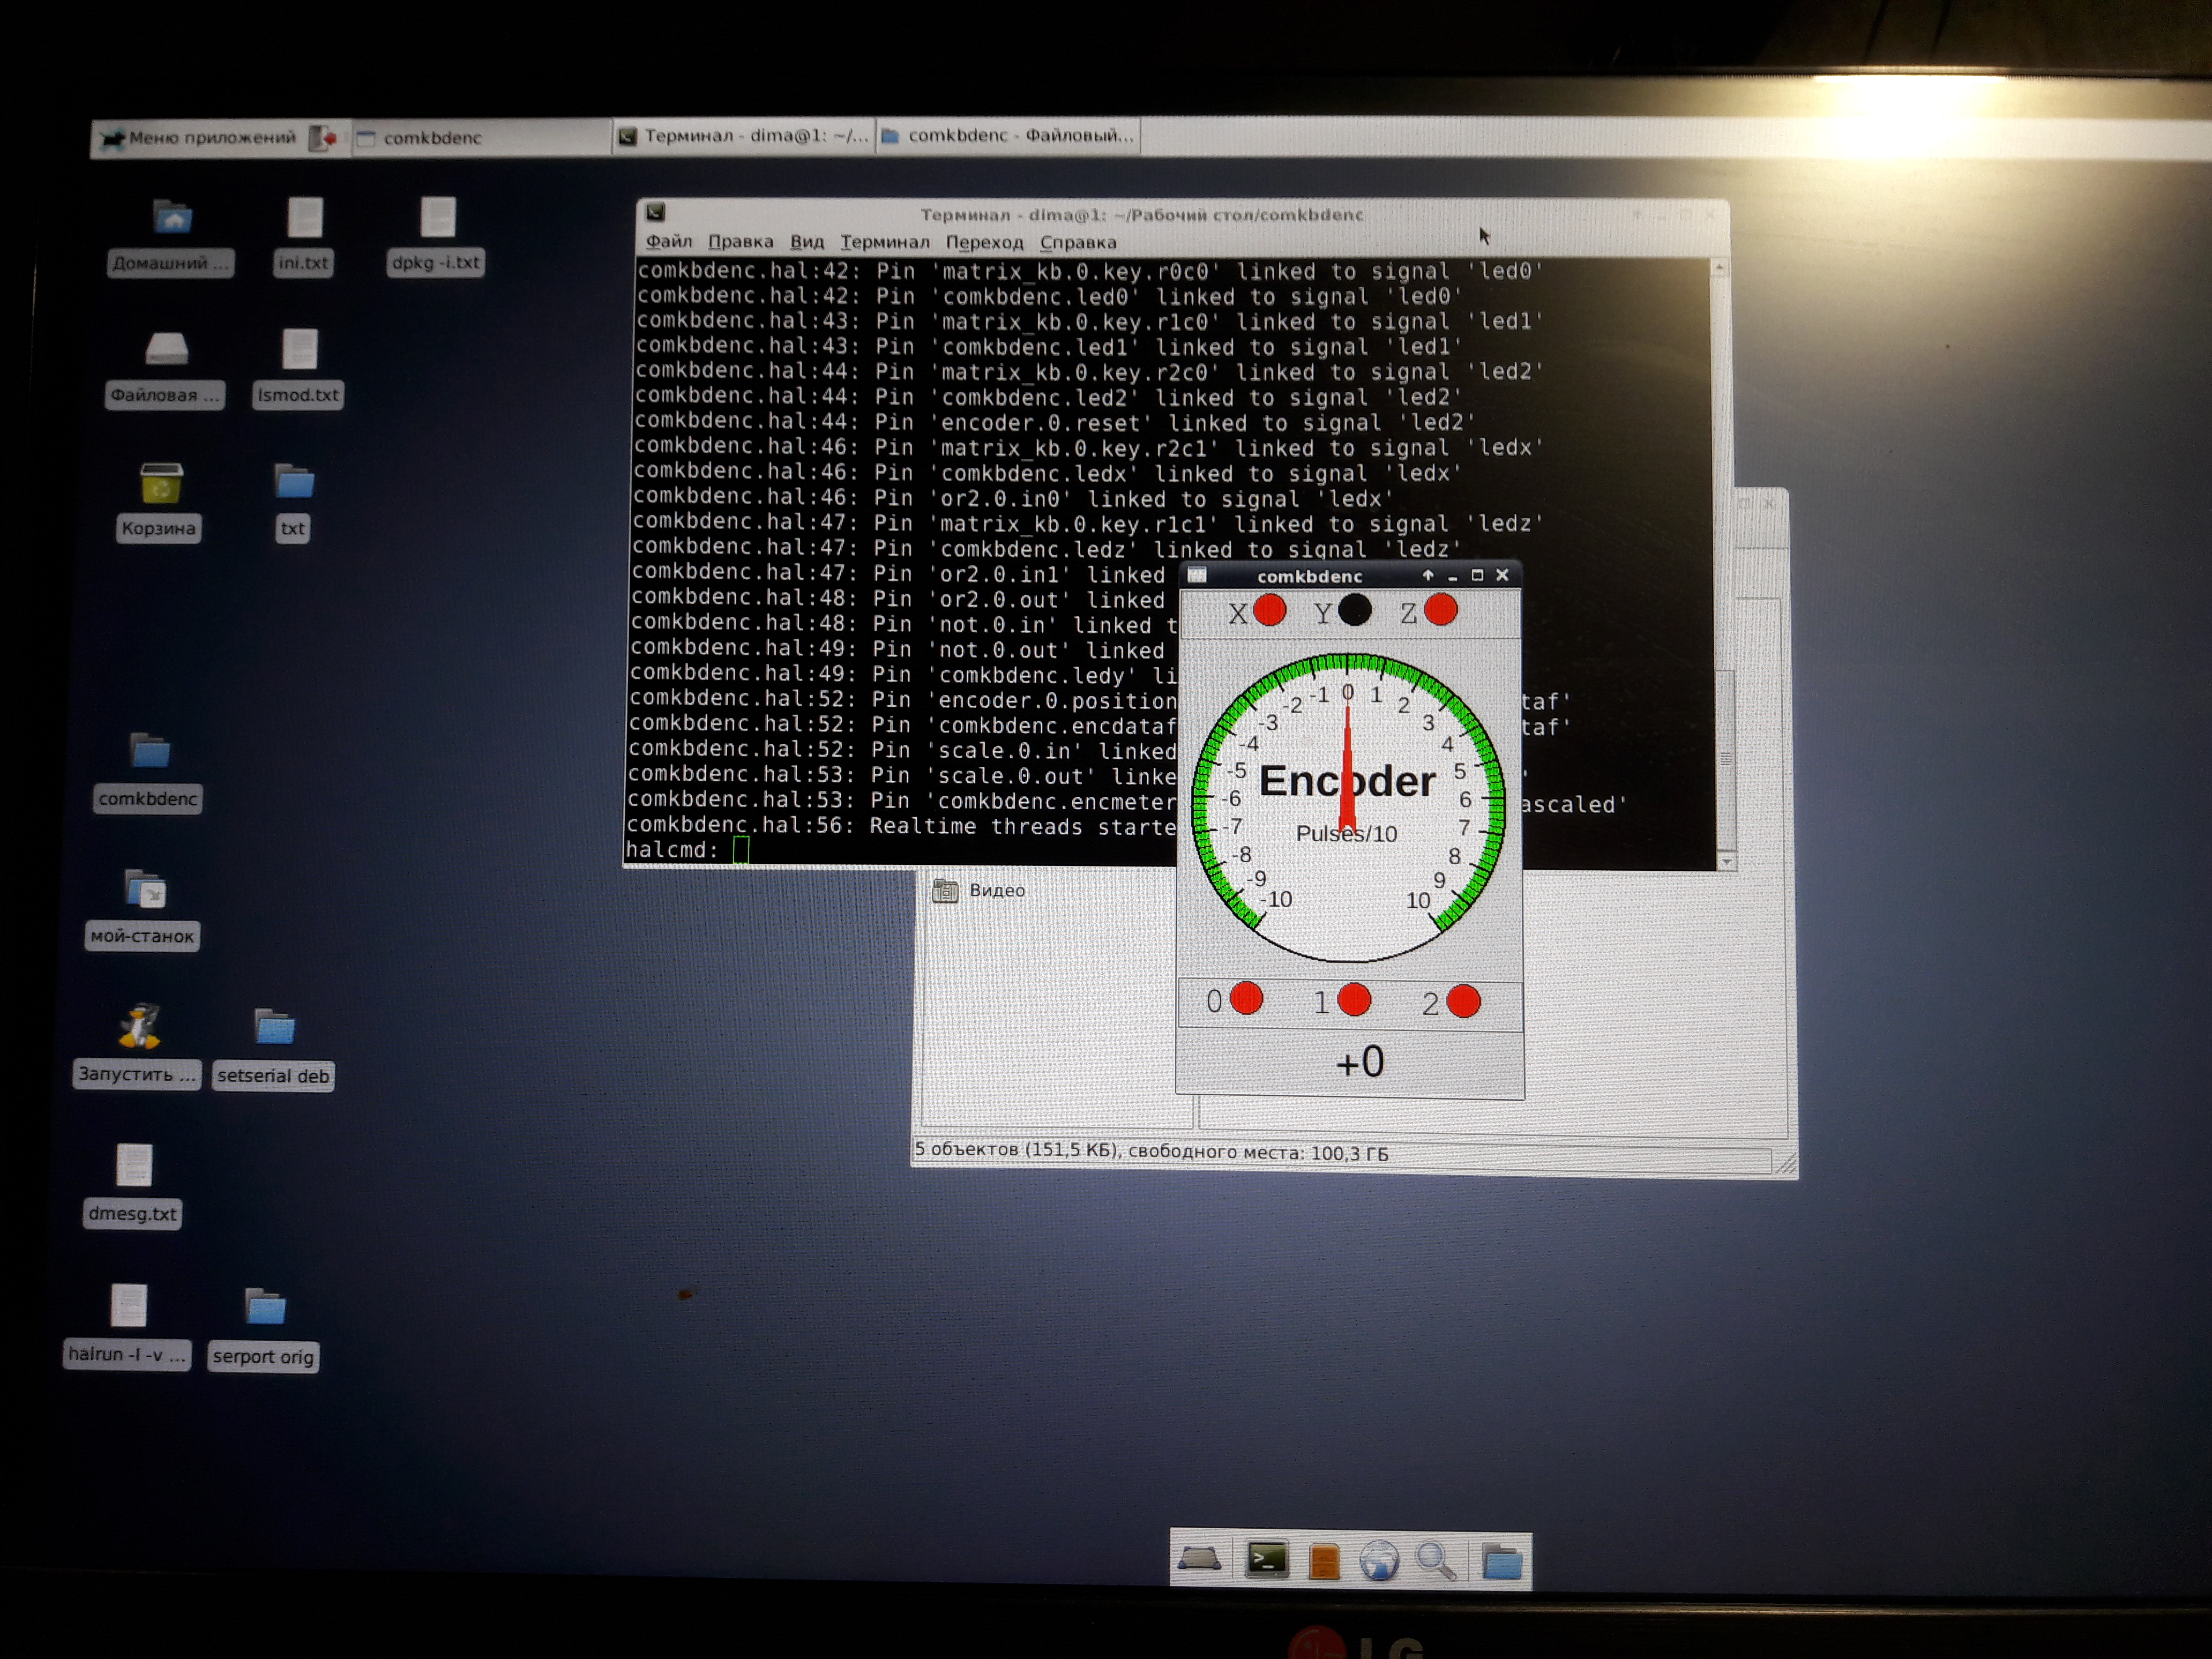The width and height of the screenshot is (2212, 1659).
Task: Click the terminal scrollbar down arrow
Action: coord(1727,861)
